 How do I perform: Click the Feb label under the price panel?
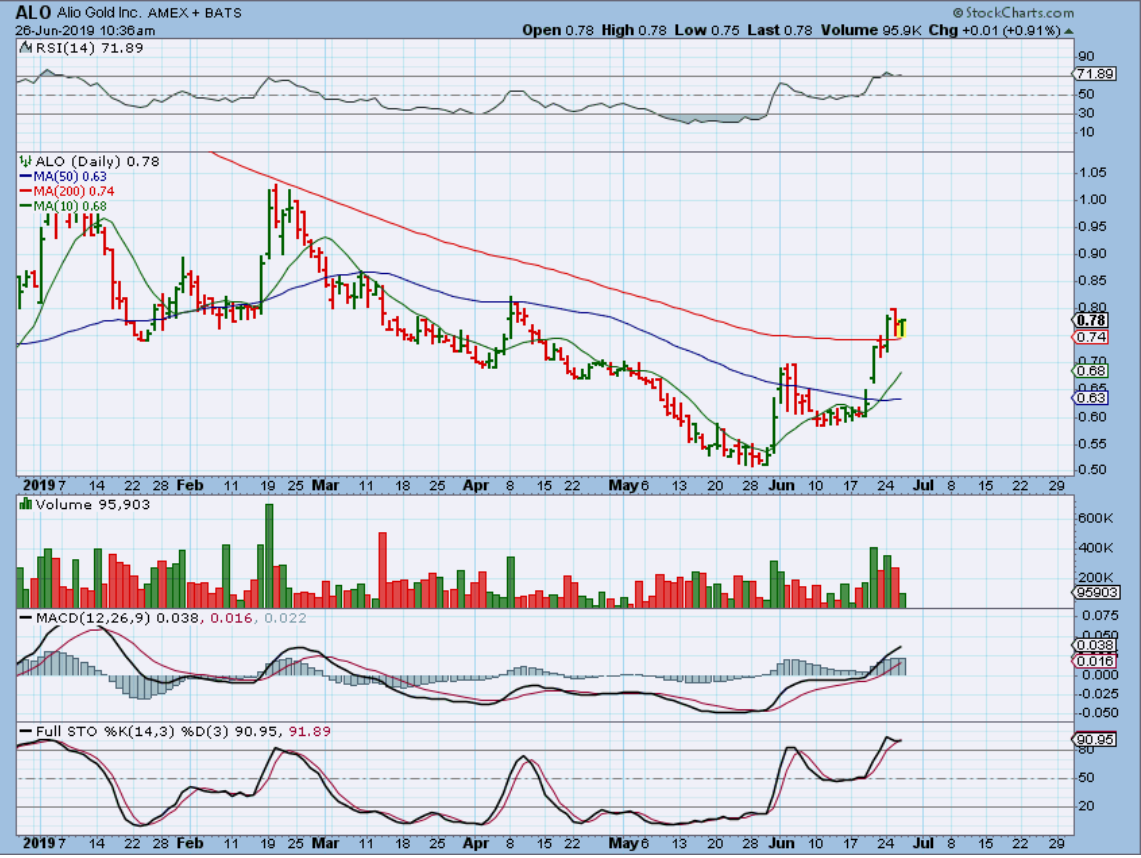190,485
